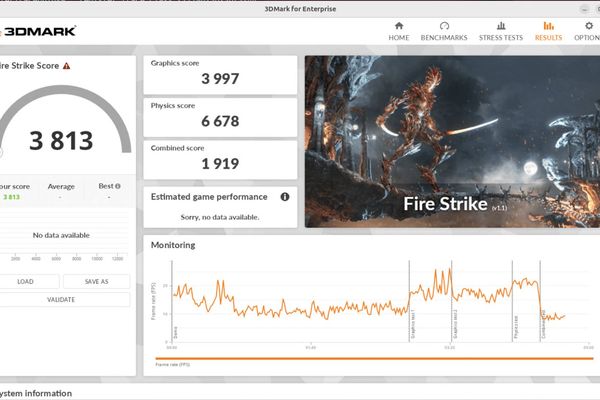The height and width of the screenshot is (400, 600).
Task: Click the Fire Strike Score warning triangle
Action: [x=67, y=66]
